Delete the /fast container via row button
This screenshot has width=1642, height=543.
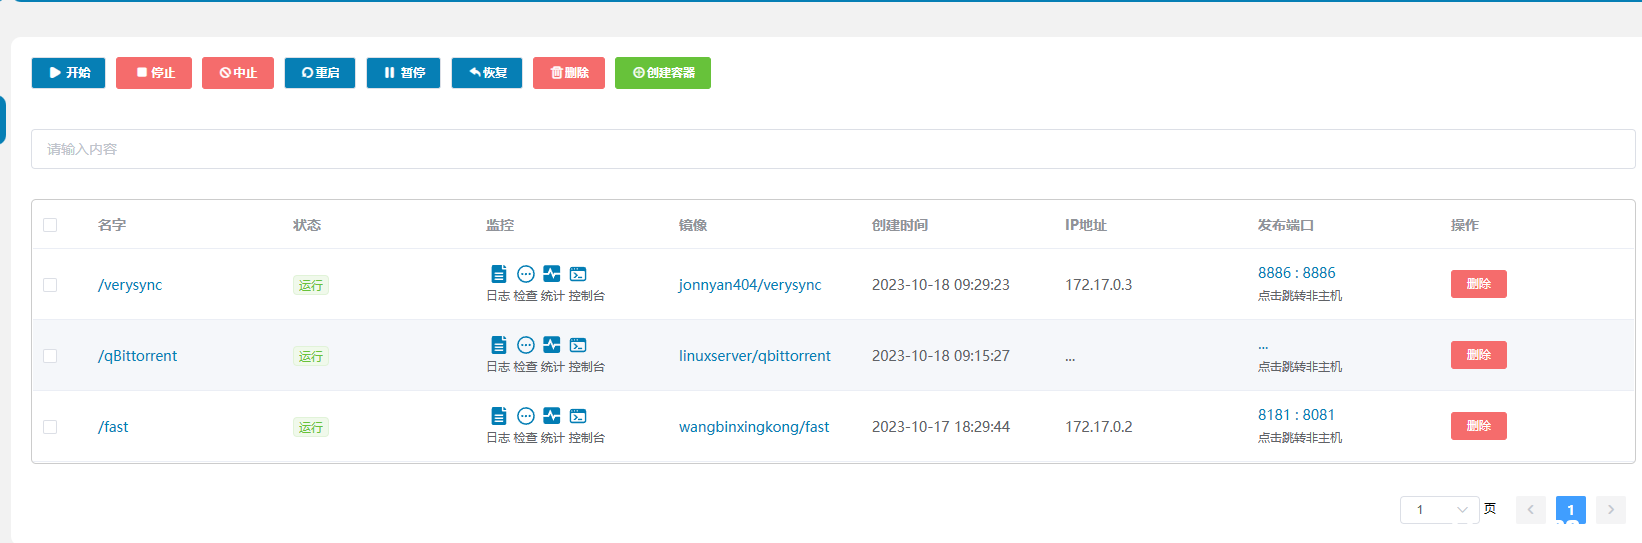pos(1478,426)
